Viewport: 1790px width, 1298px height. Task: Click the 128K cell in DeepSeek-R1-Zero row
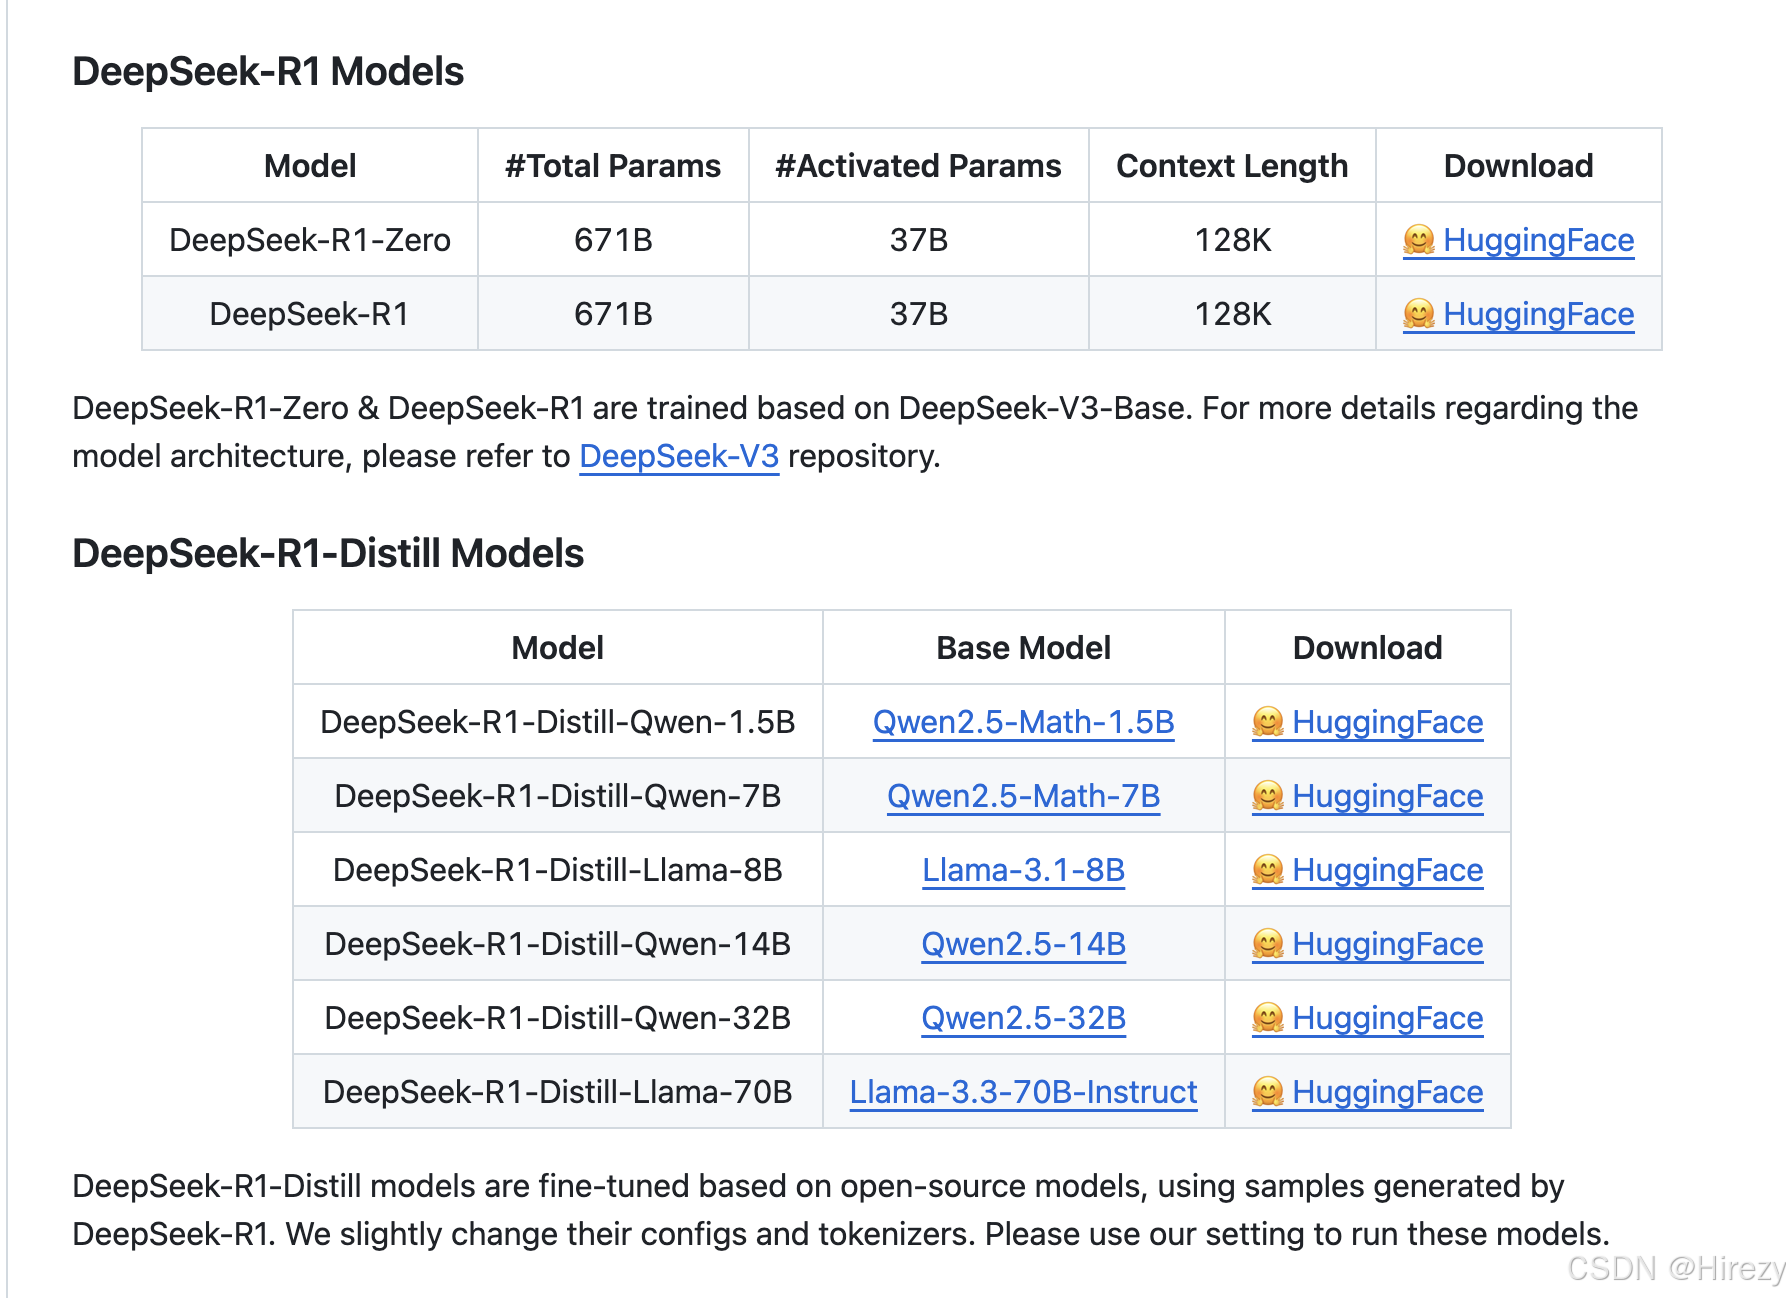click(1232, 240)
